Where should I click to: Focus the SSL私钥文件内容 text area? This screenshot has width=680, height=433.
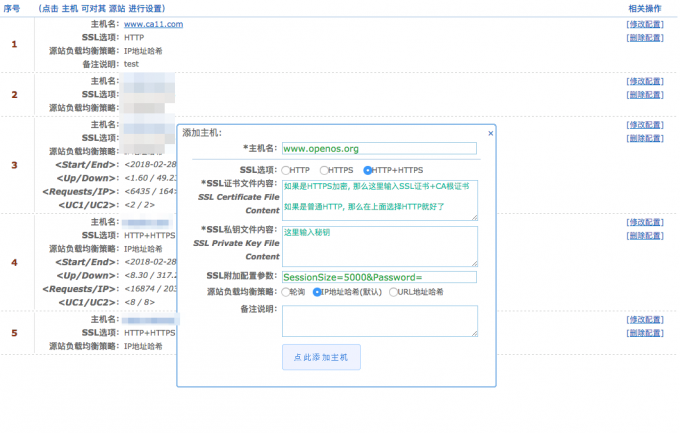(x=379, y=245)
